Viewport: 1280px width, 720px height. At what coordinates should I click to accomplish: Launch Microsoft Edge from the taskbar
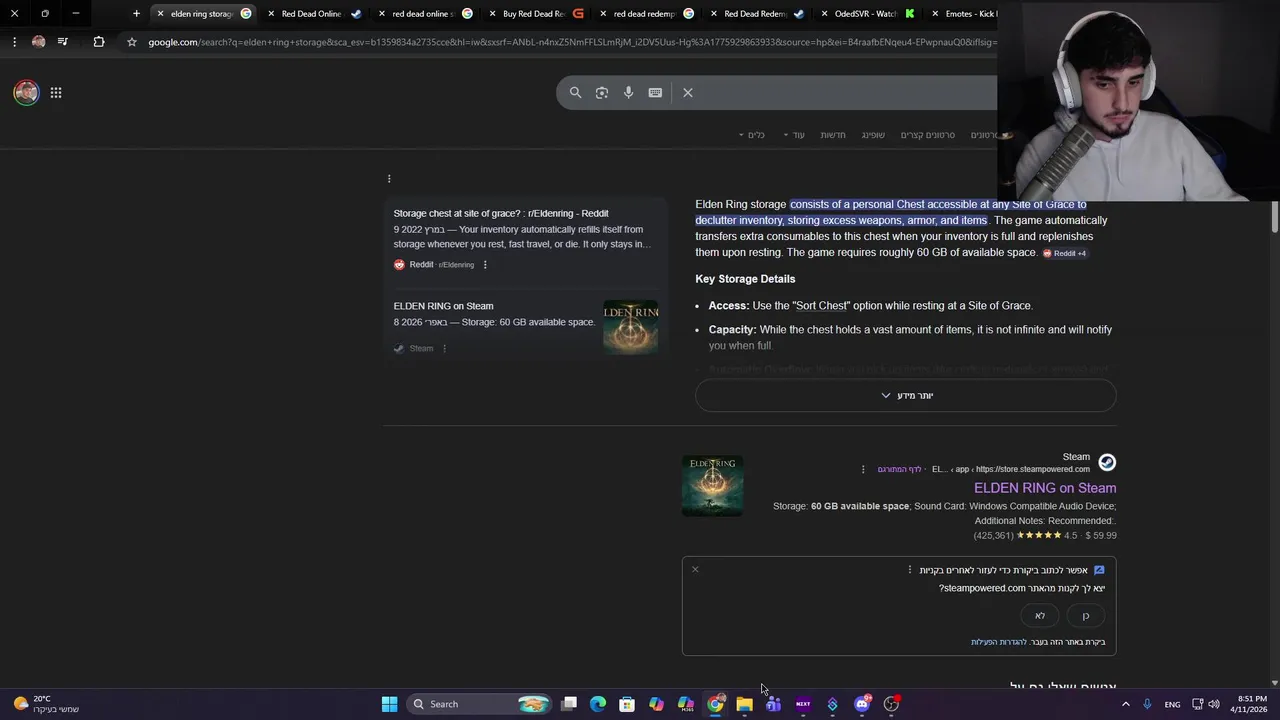tap(598, 704)
